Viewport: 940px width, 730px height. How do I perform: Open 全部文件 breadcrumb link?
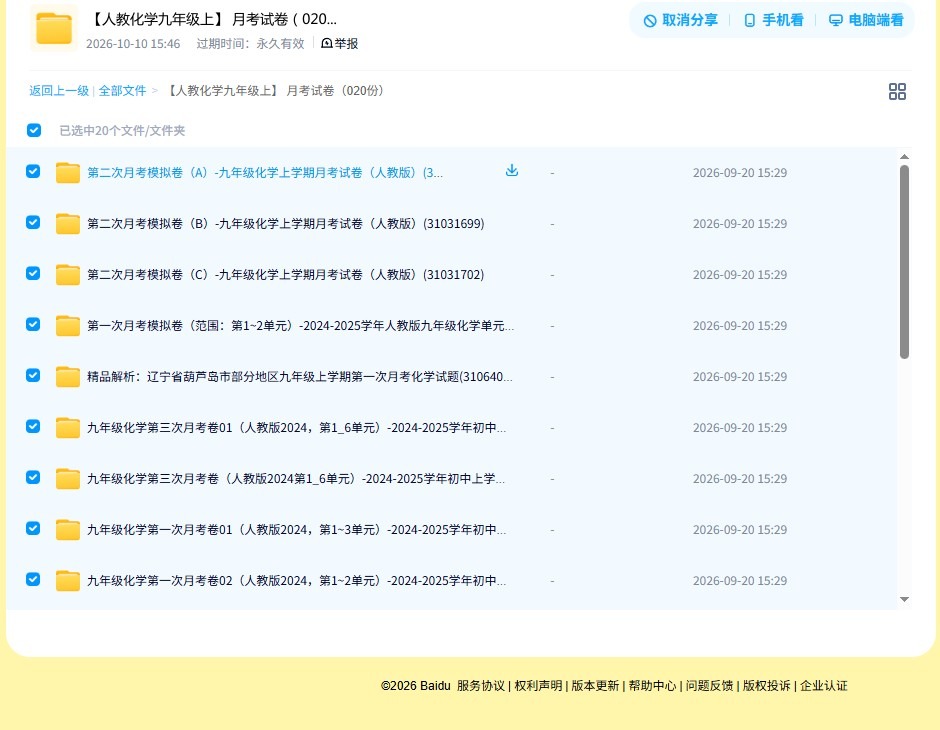(x=122, y=91)
